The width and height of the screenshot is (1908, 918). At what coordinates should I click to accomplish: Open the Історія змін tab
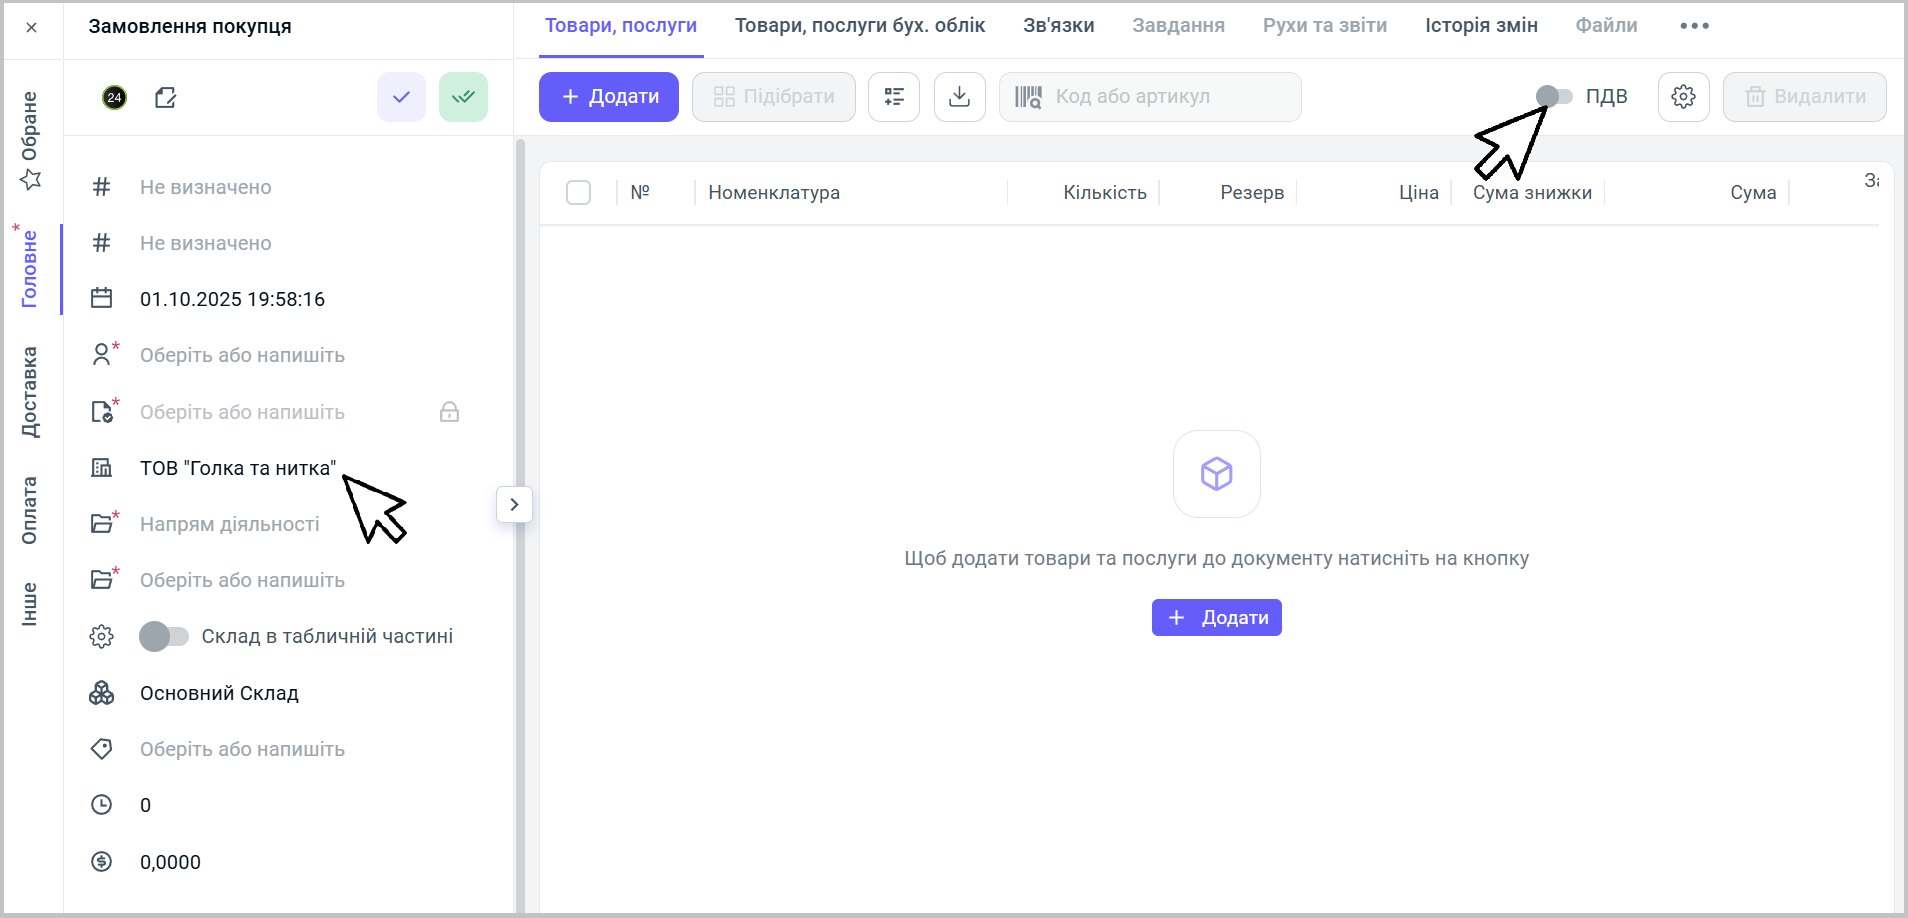[1481, 26]
